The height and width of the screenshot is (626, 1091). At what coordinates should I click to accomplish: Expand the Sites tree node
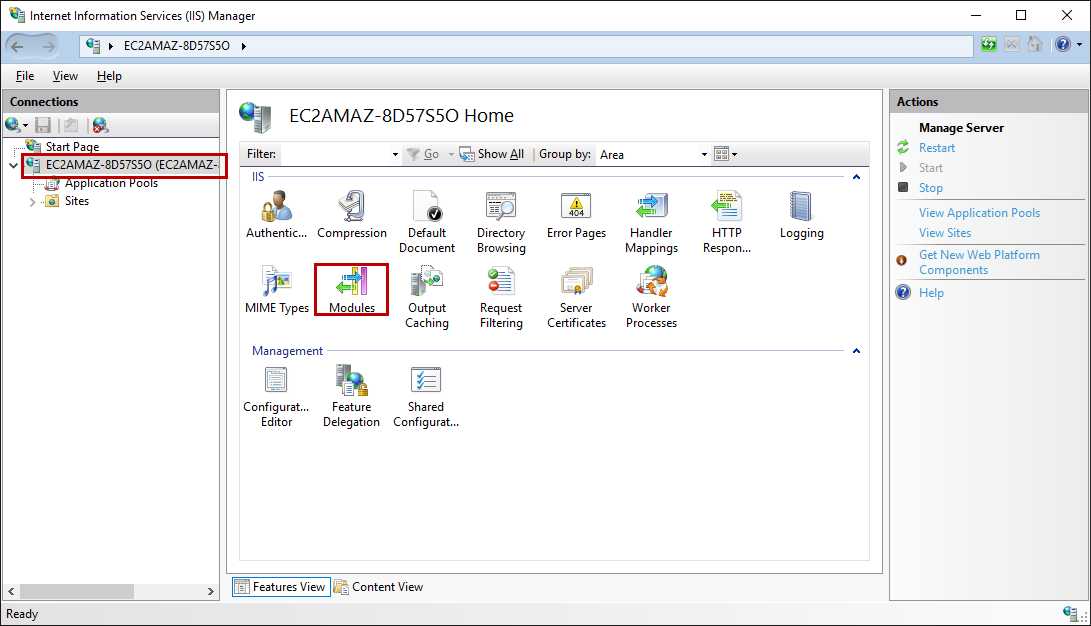(33, 202)
